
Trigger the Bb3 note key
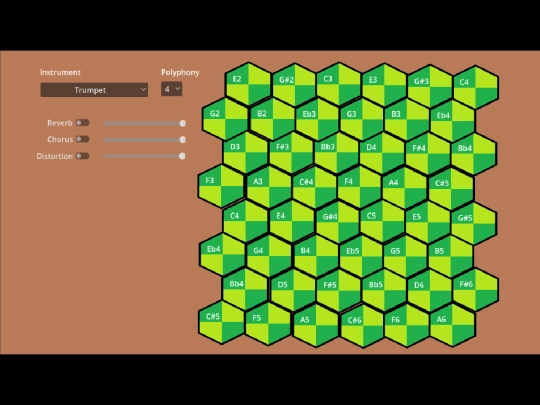click(x=337, y=153)
